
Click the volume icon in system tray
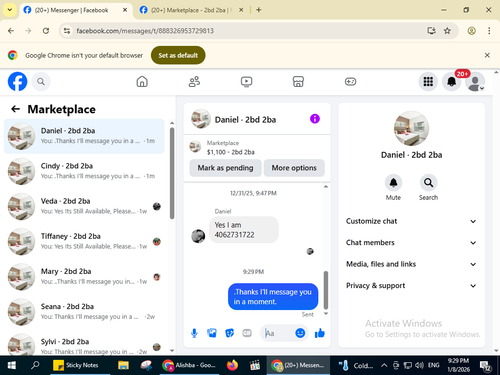(x=419, y=365)
